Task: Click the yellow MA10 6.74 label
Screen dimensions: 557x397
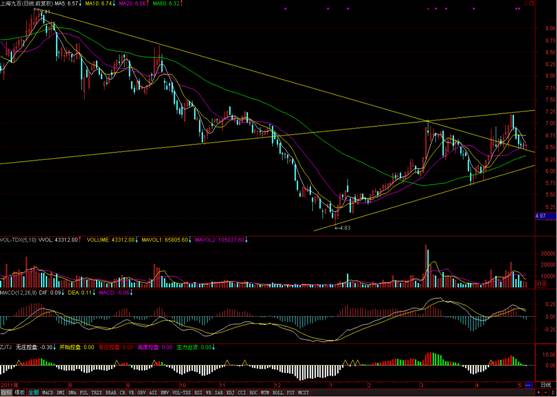Action: click(x=99, y=4)
